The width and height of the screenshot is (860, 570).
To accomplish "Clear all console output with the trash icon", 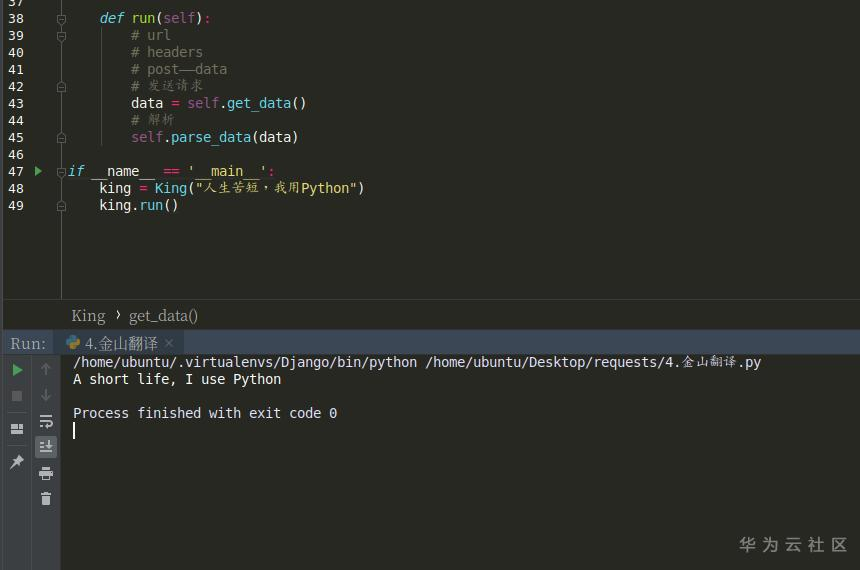I will (x=46, y=499).
